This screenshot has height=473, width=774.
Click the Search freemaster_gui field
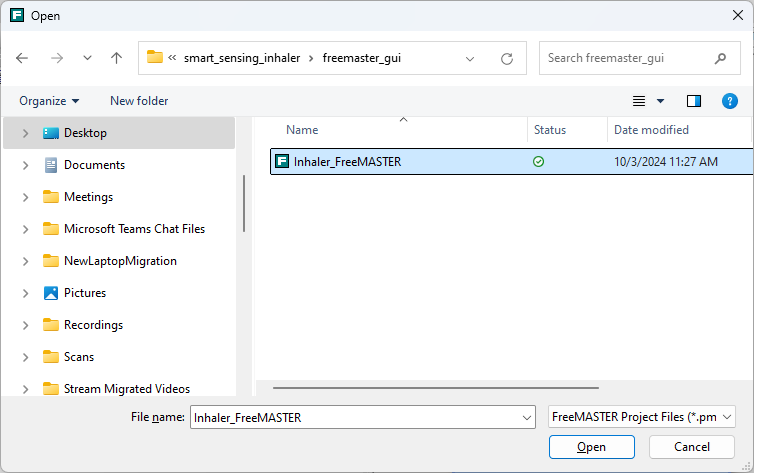(640, 58)
